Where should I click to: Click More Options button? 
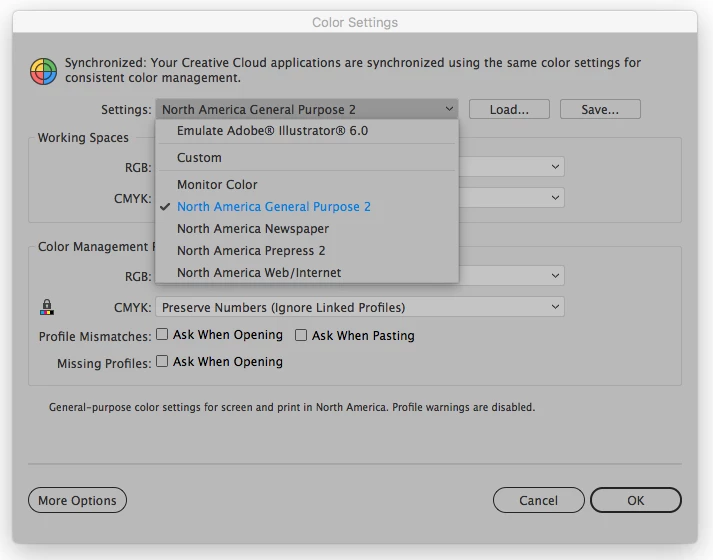click(x=77, y=500)
